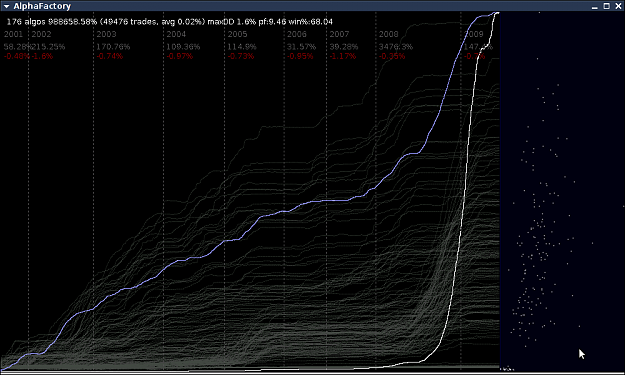Click the 3476.3% yearly return value

pos(396,47)
